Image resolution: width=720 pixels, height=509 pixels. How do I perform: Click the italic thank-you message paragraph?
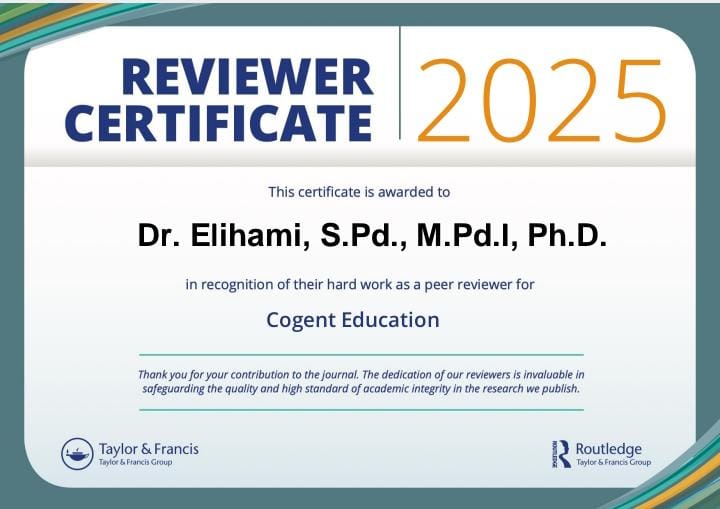coord(360,381)
